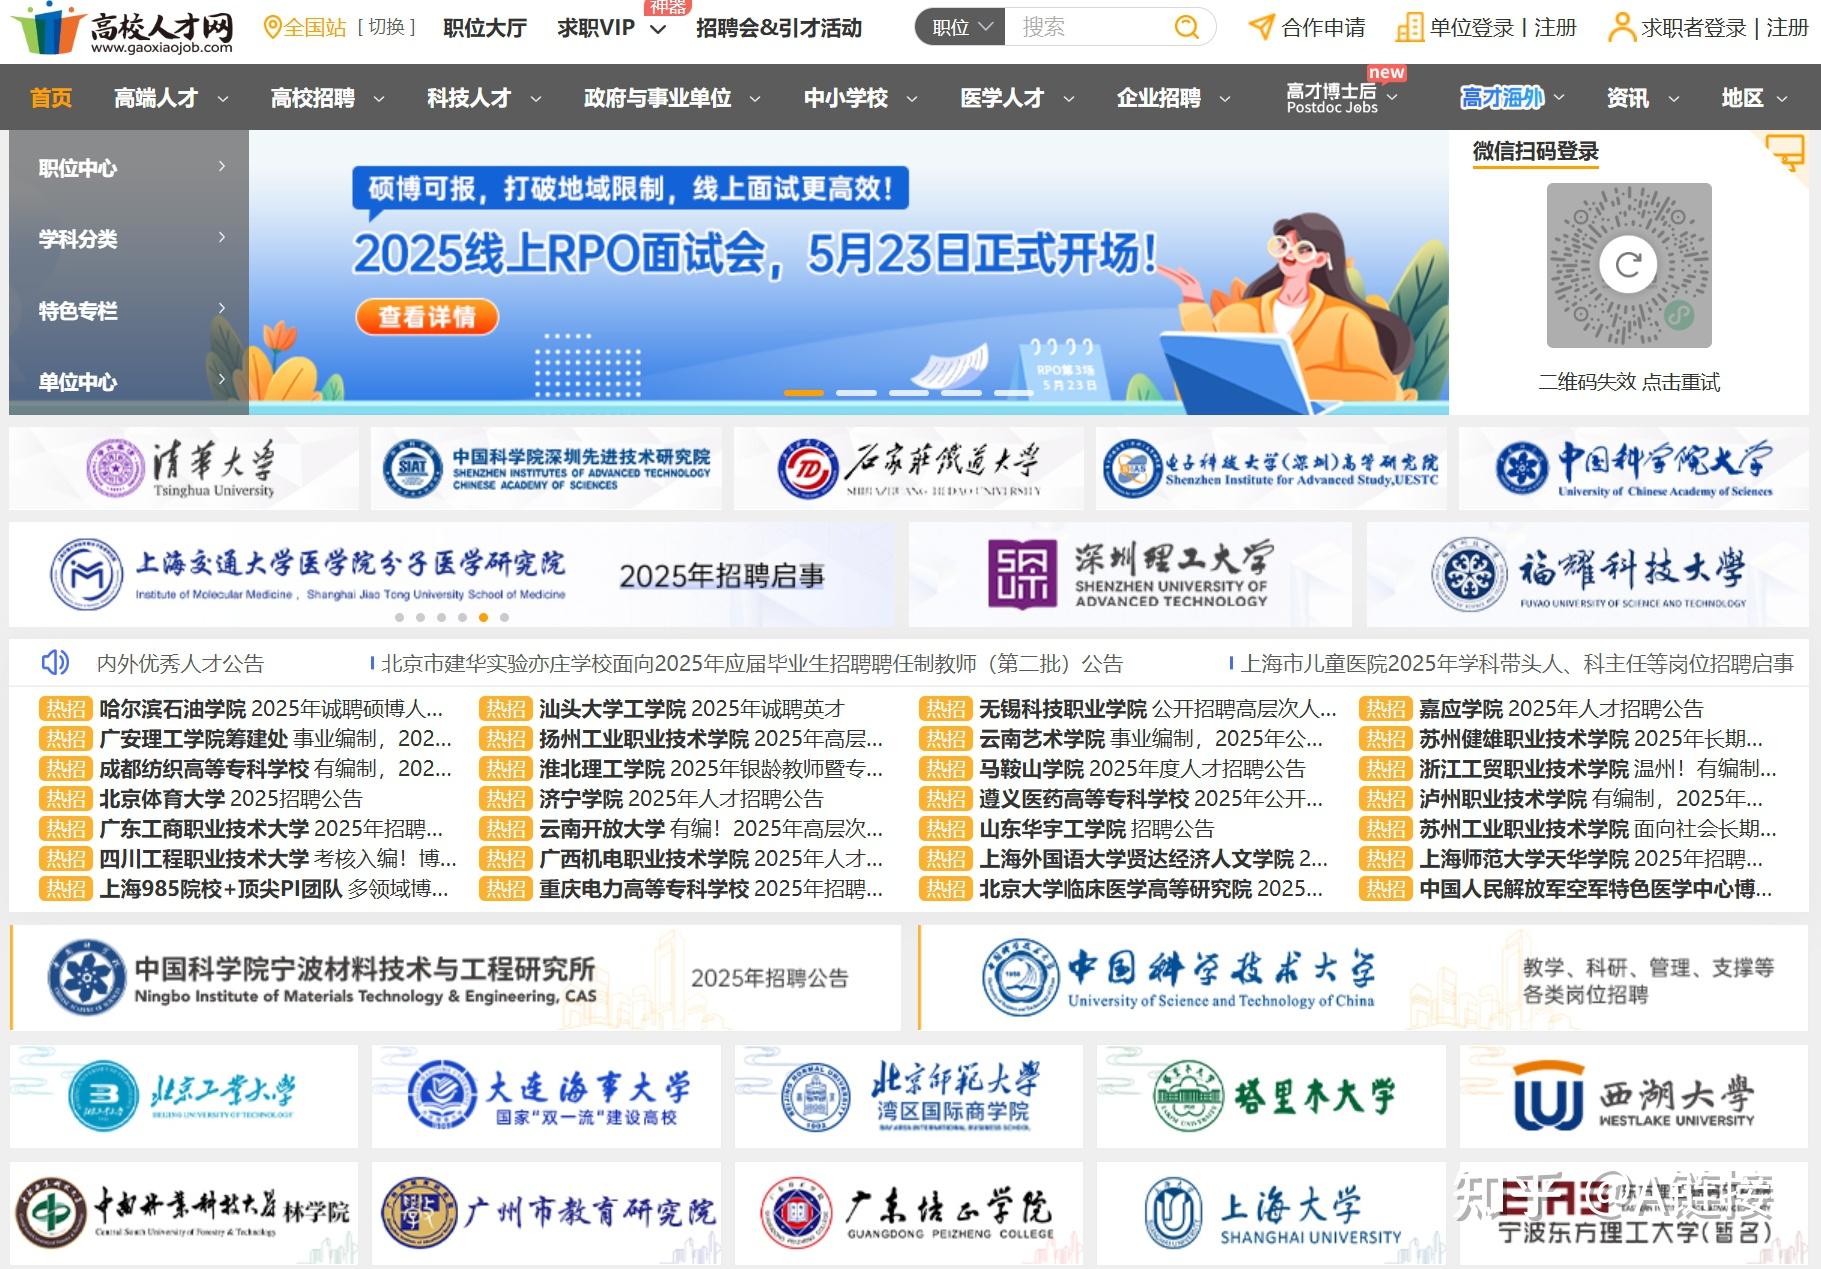Screen dimensions: 1821x1269
Task: Open the 中小学校 nav item
Action: tap(846, 97)
